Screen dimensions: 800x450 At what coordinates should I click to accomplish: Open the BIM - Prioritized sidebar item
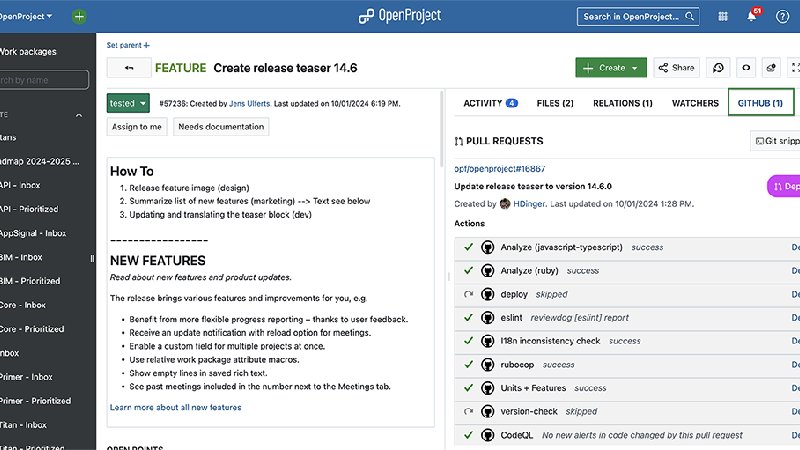[30, 281]
